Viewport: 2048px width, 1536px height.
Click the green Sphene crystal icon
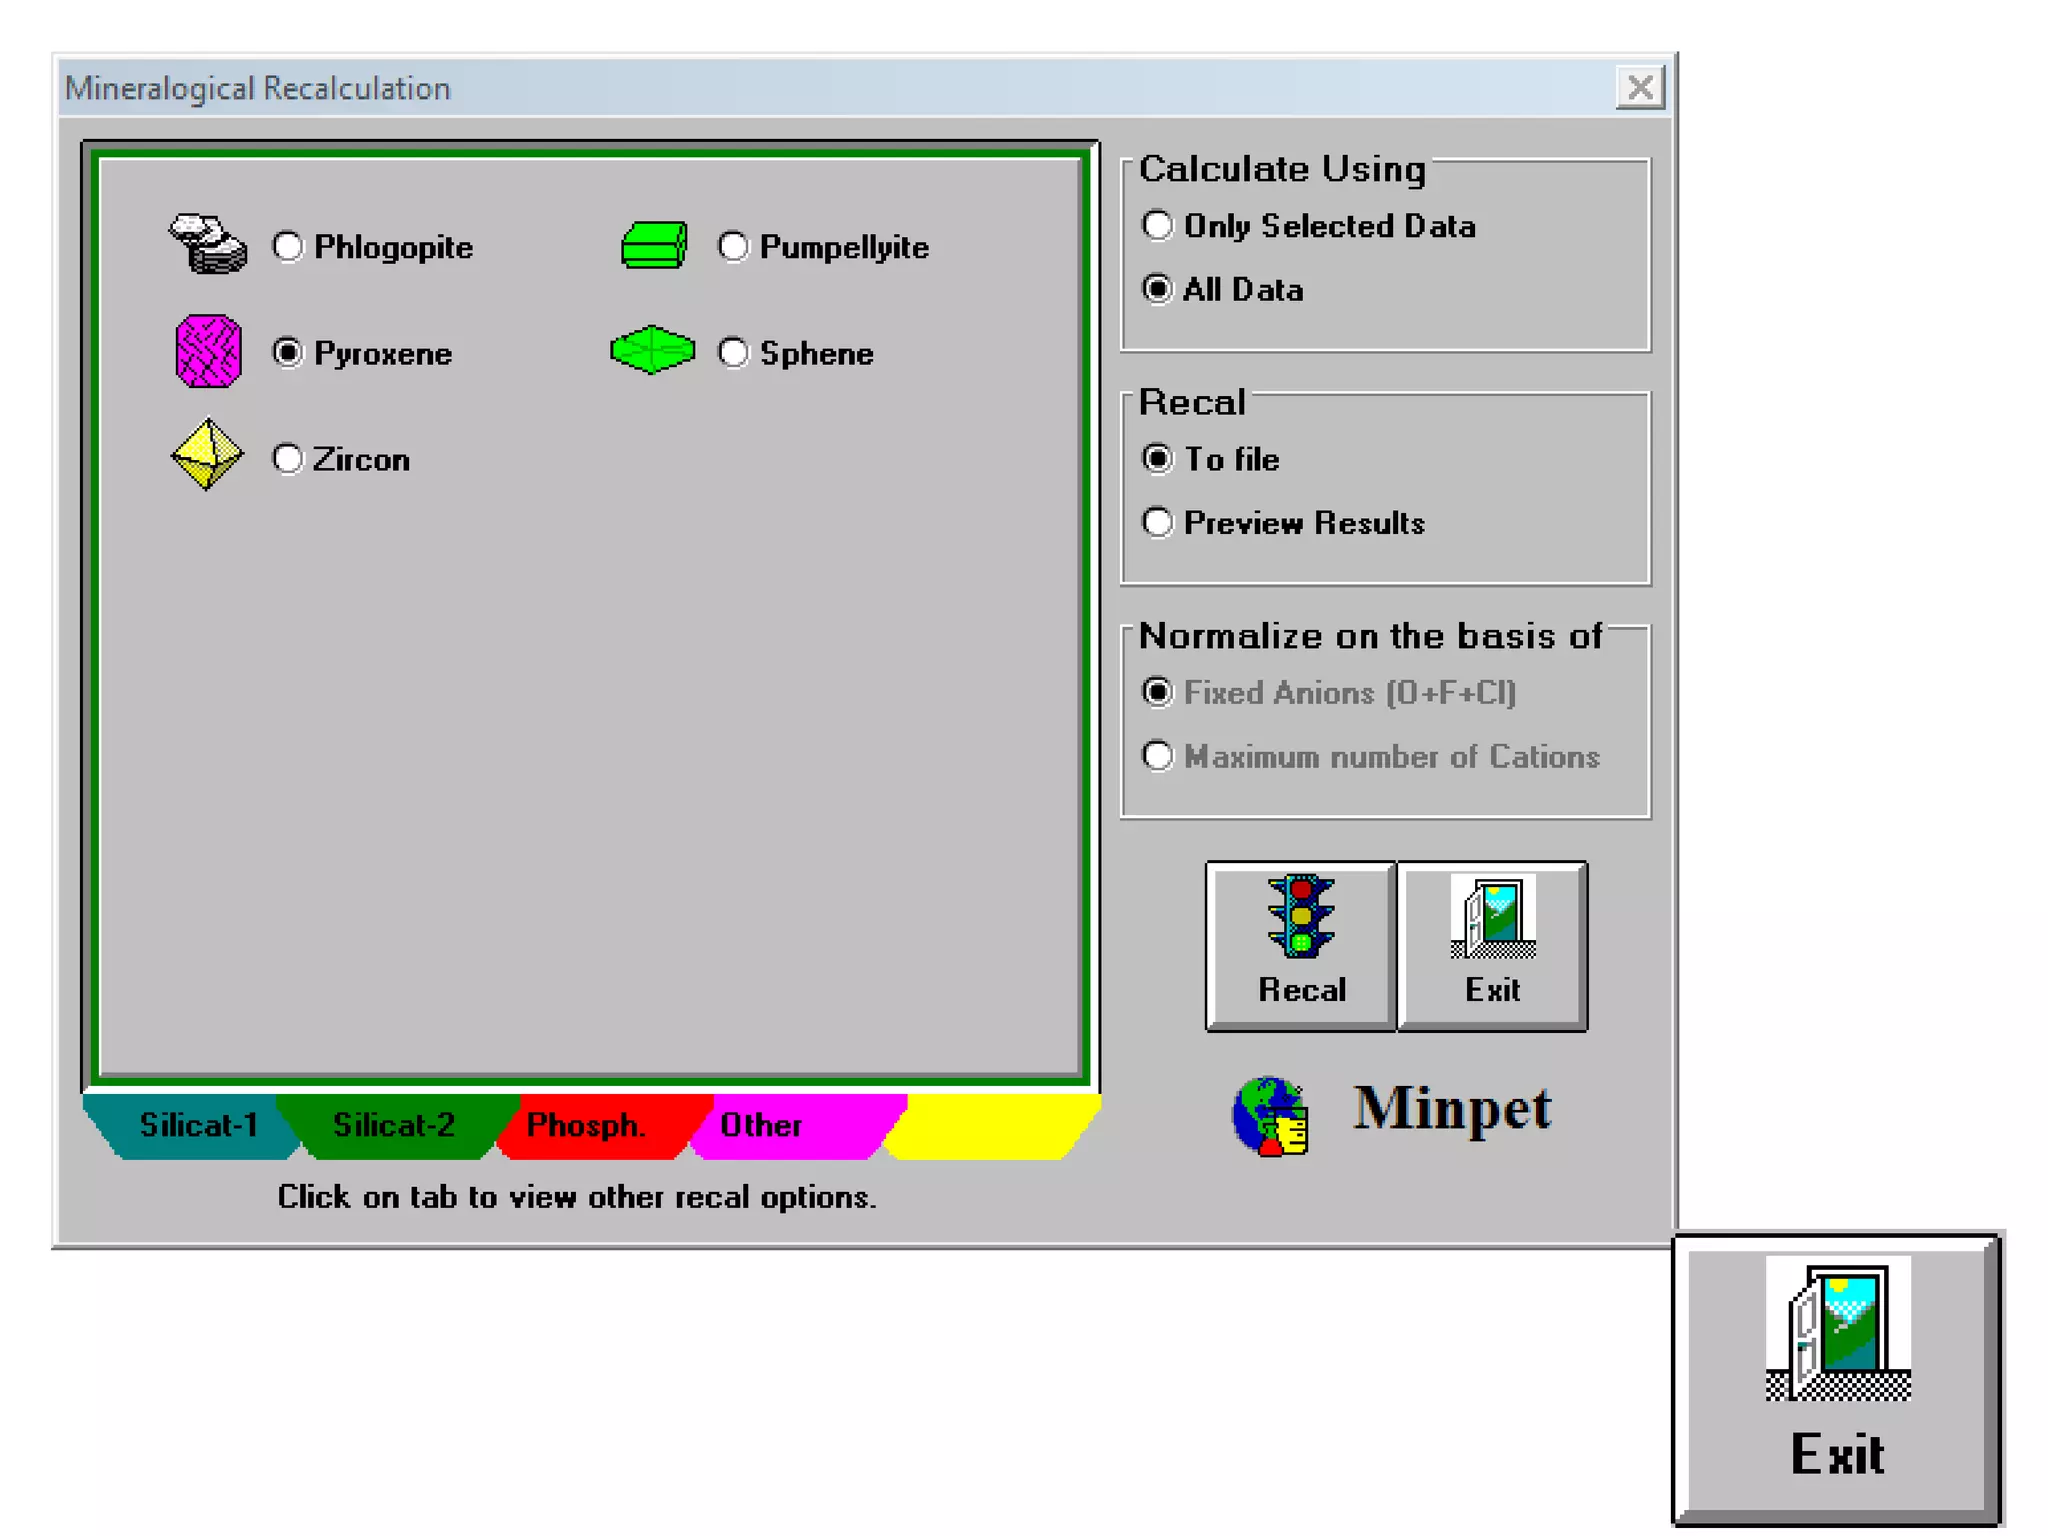point(652,350)
